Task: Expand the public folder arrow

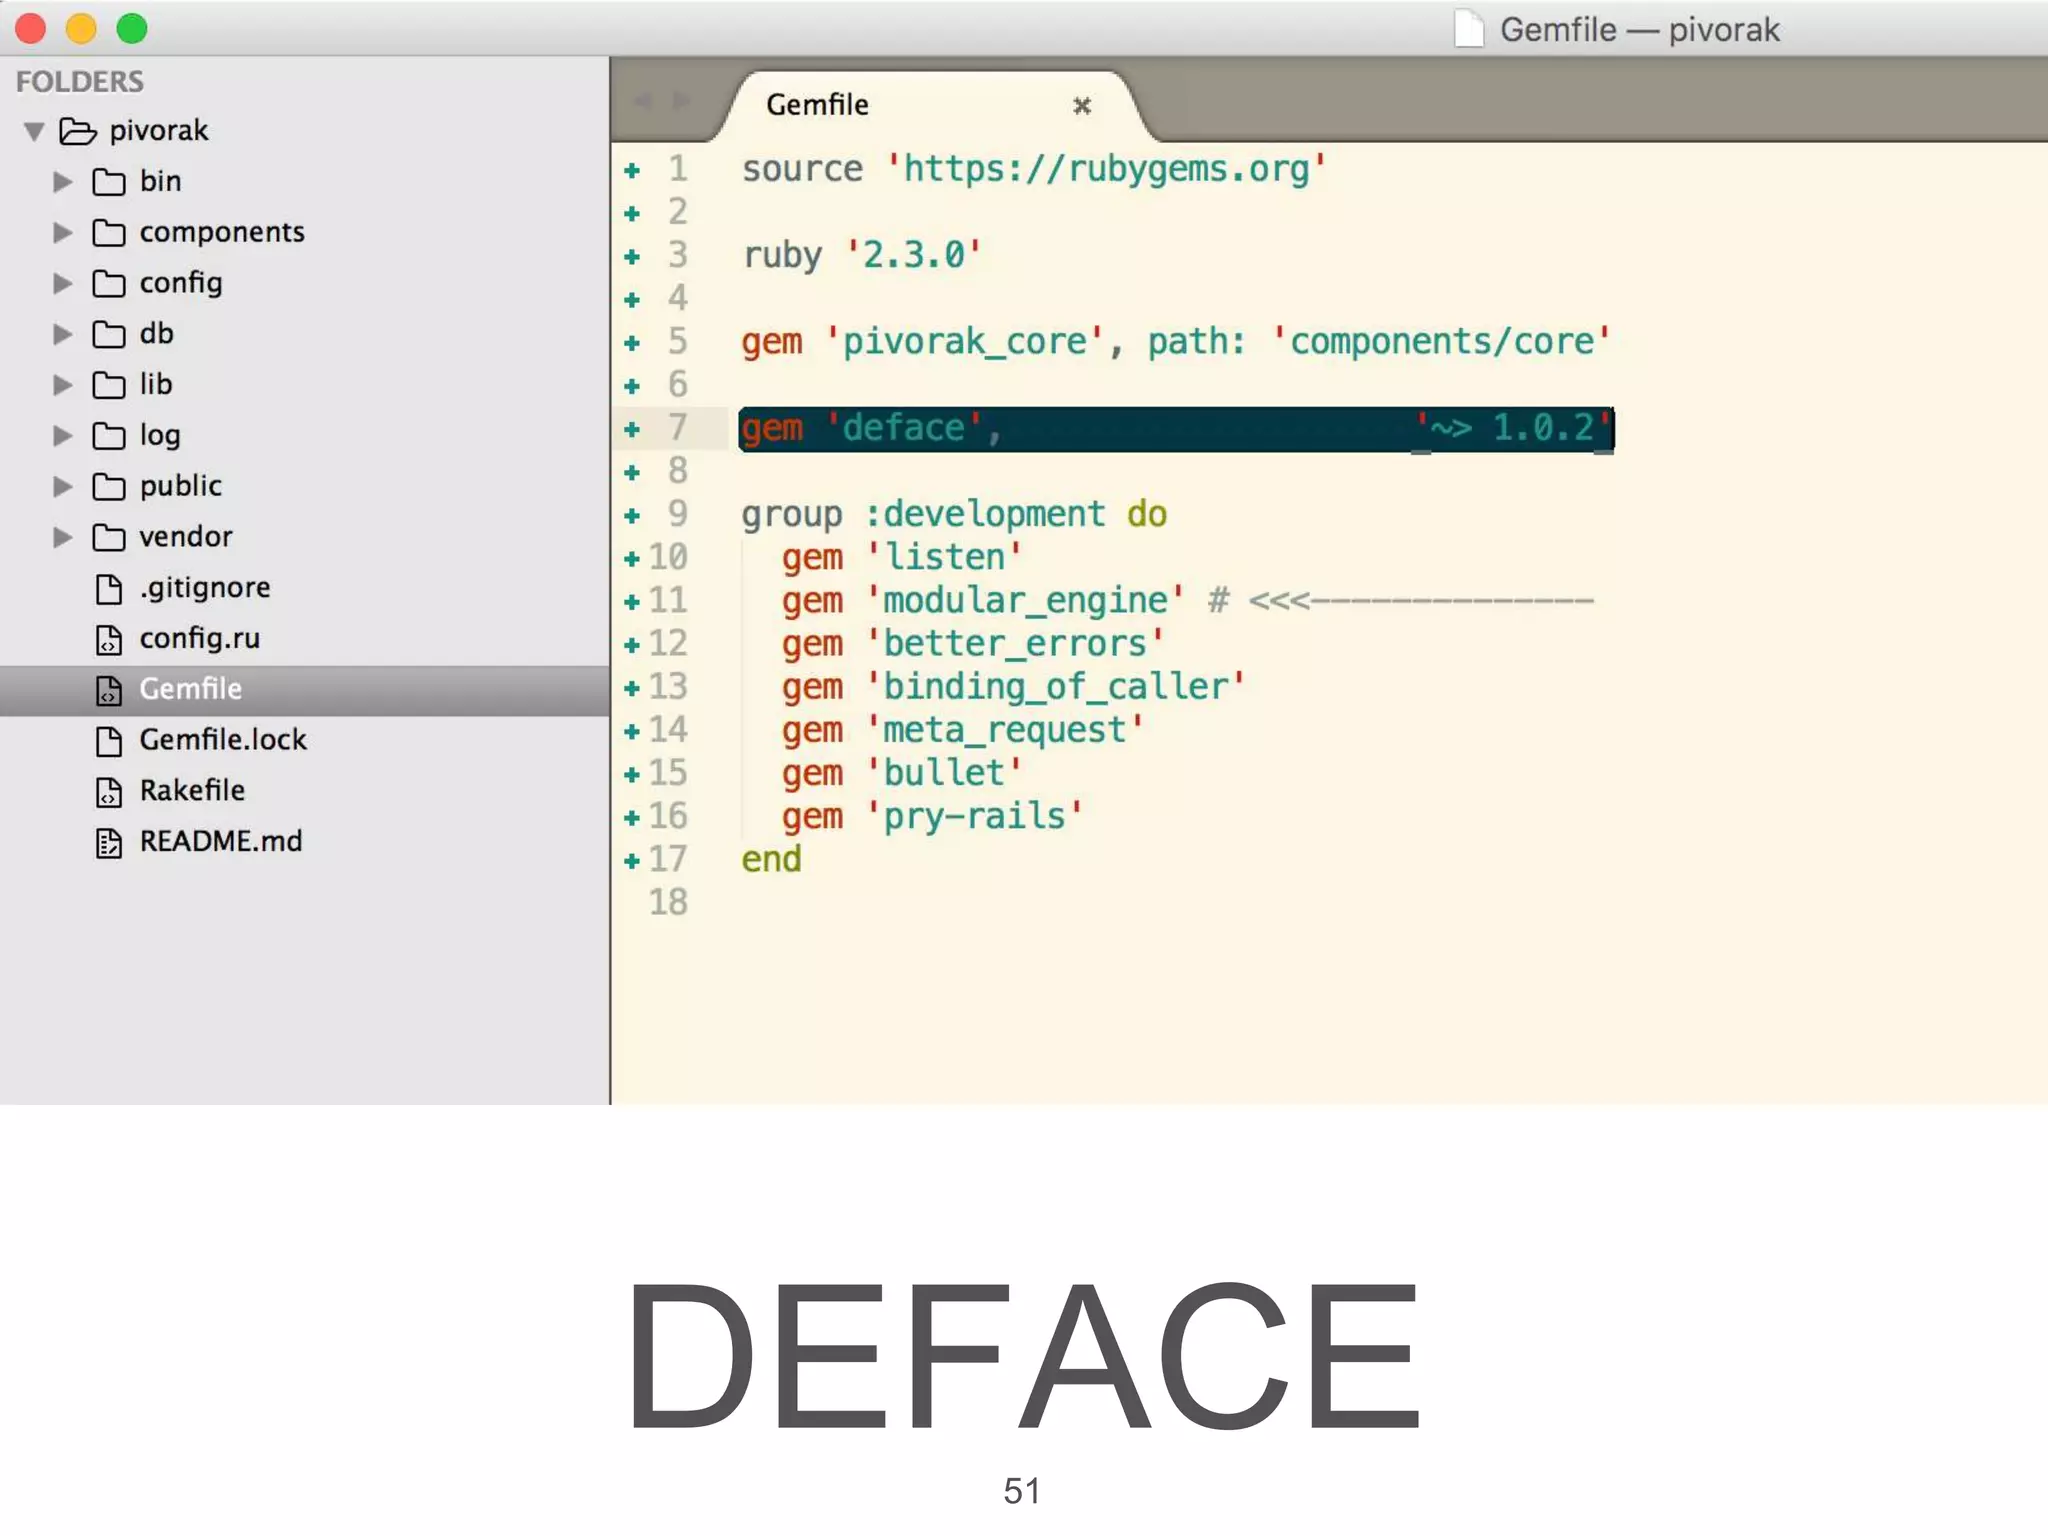Action: [x=62, y=487]
